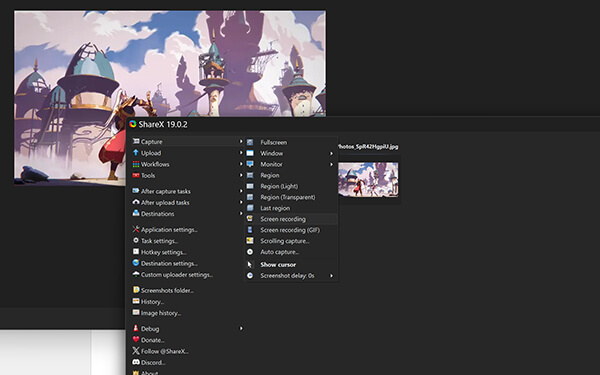Click the Destination settings globe icon

point(136,262)
